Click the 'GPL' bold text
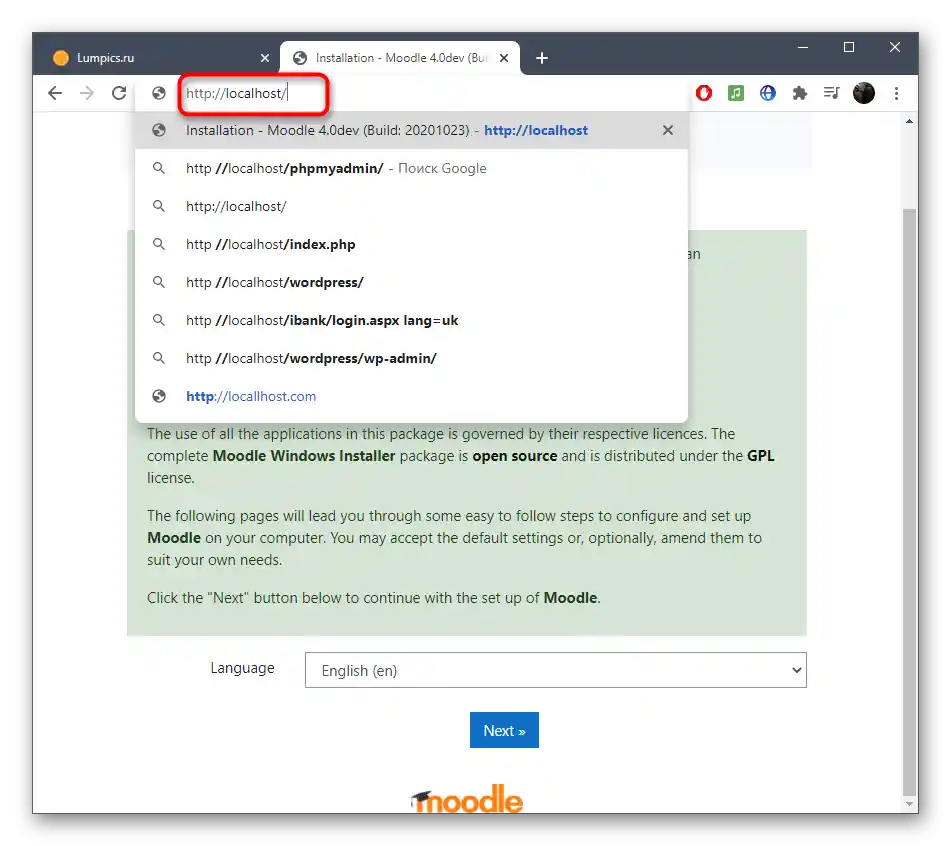 761,456
